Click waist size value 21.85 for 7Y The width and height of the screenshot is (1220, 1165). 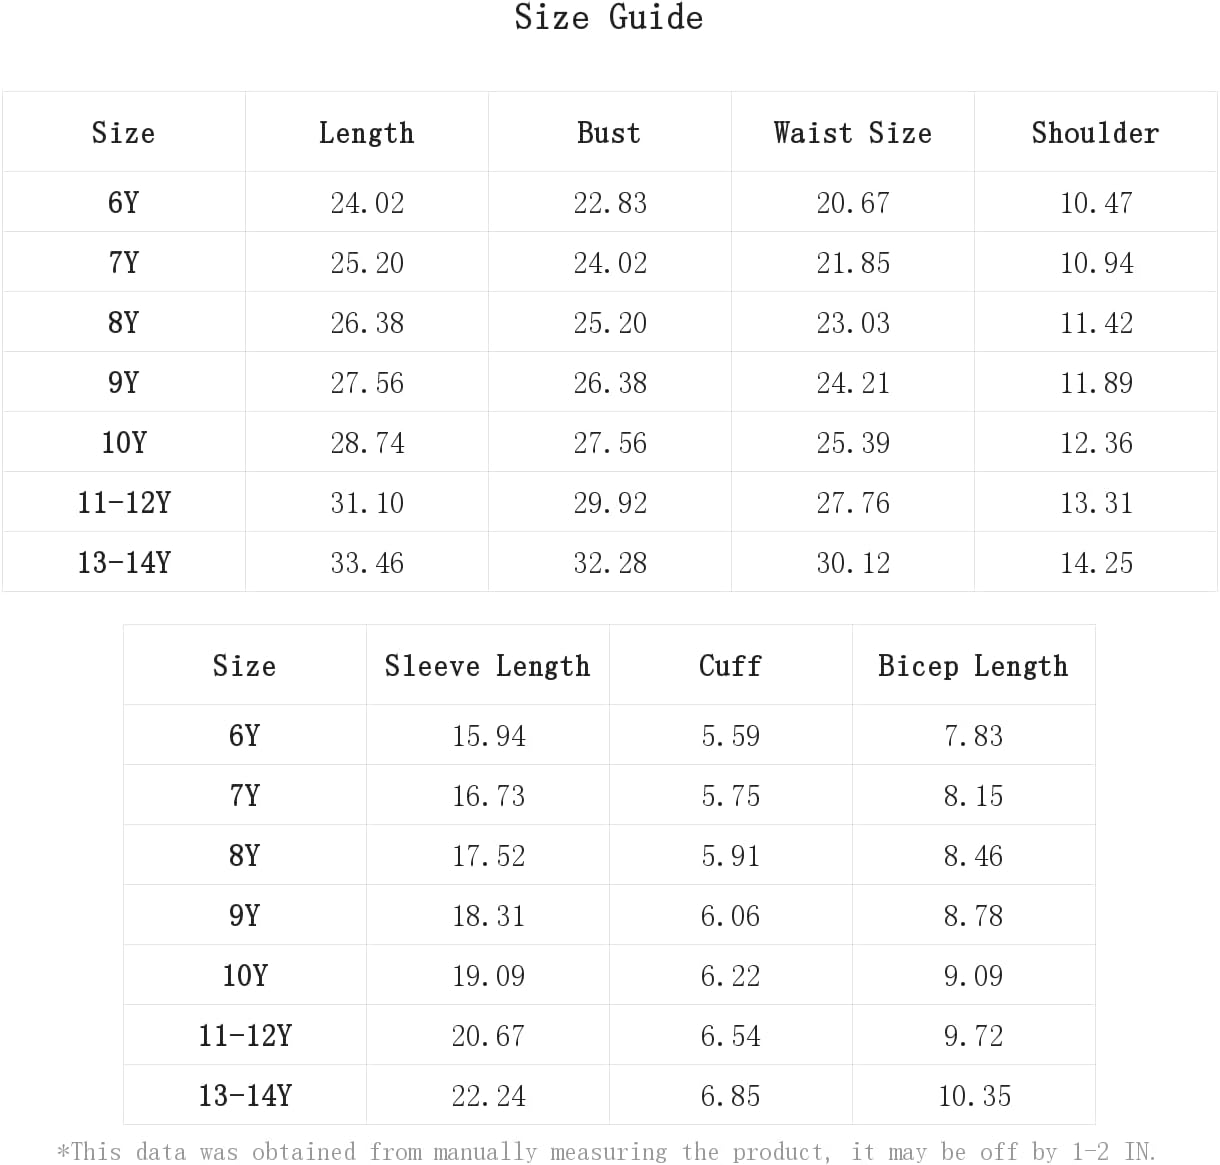tap(853, 263)
